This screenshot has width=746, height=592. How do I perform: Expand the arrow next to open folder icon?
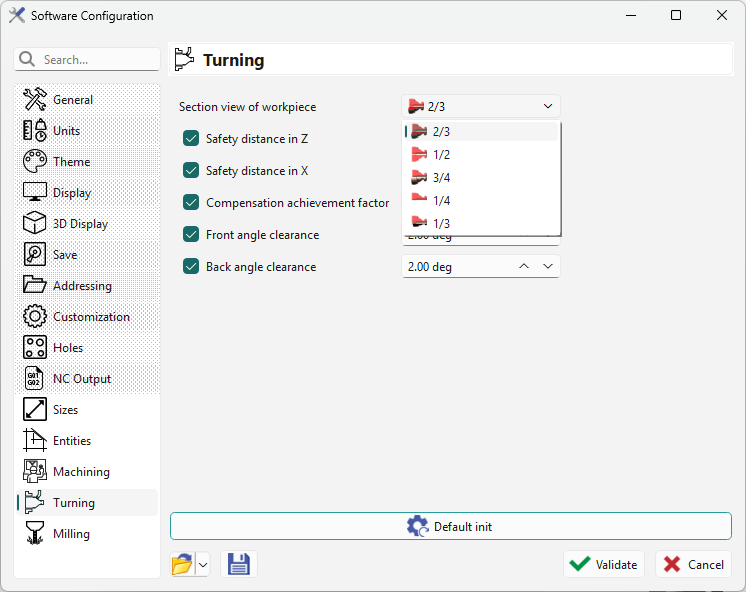203,565
